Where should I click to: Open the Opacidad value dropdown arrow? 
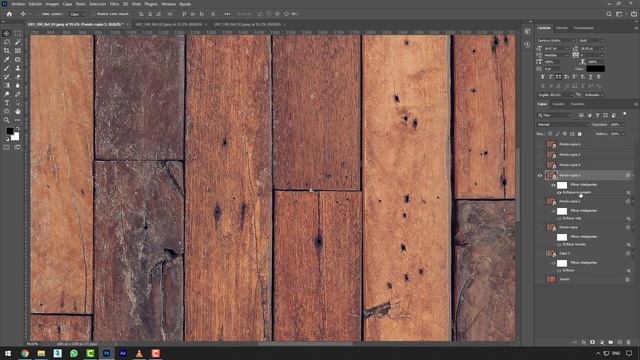[622, 124]
